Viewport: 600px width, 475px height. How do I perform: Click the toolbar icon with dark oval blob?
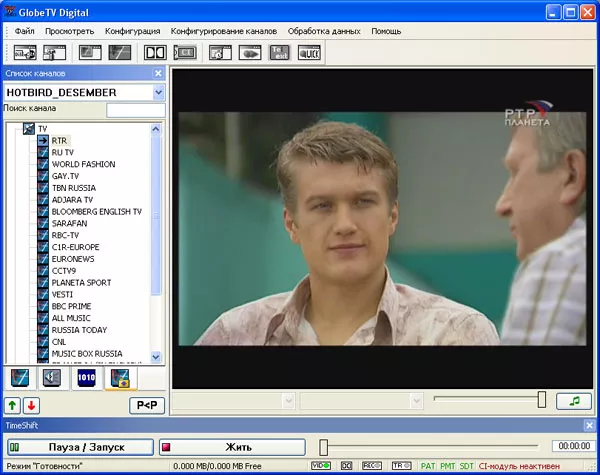pos(250,52)
